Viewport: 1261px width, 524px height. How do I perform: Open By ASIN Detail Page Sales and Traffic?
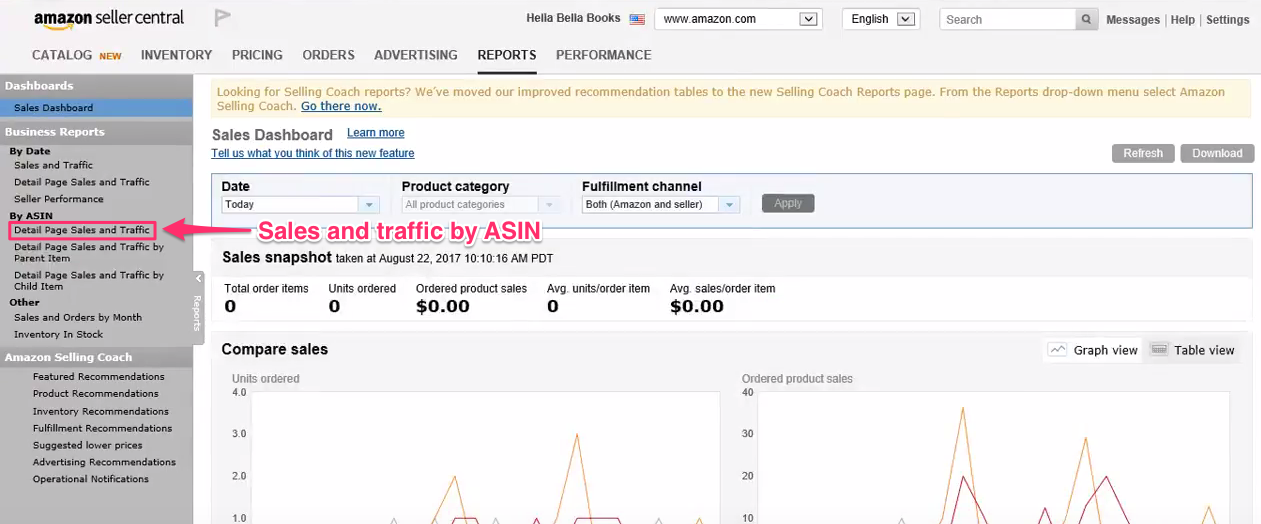(x=82, y=230)
